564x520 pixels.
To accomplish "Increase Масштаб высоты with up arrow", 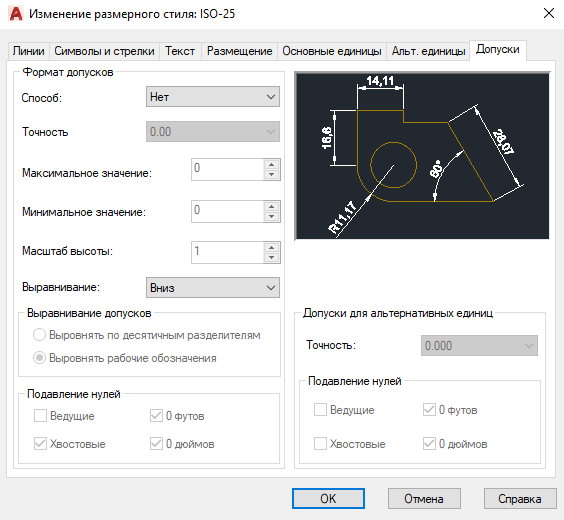I will 271,247.
